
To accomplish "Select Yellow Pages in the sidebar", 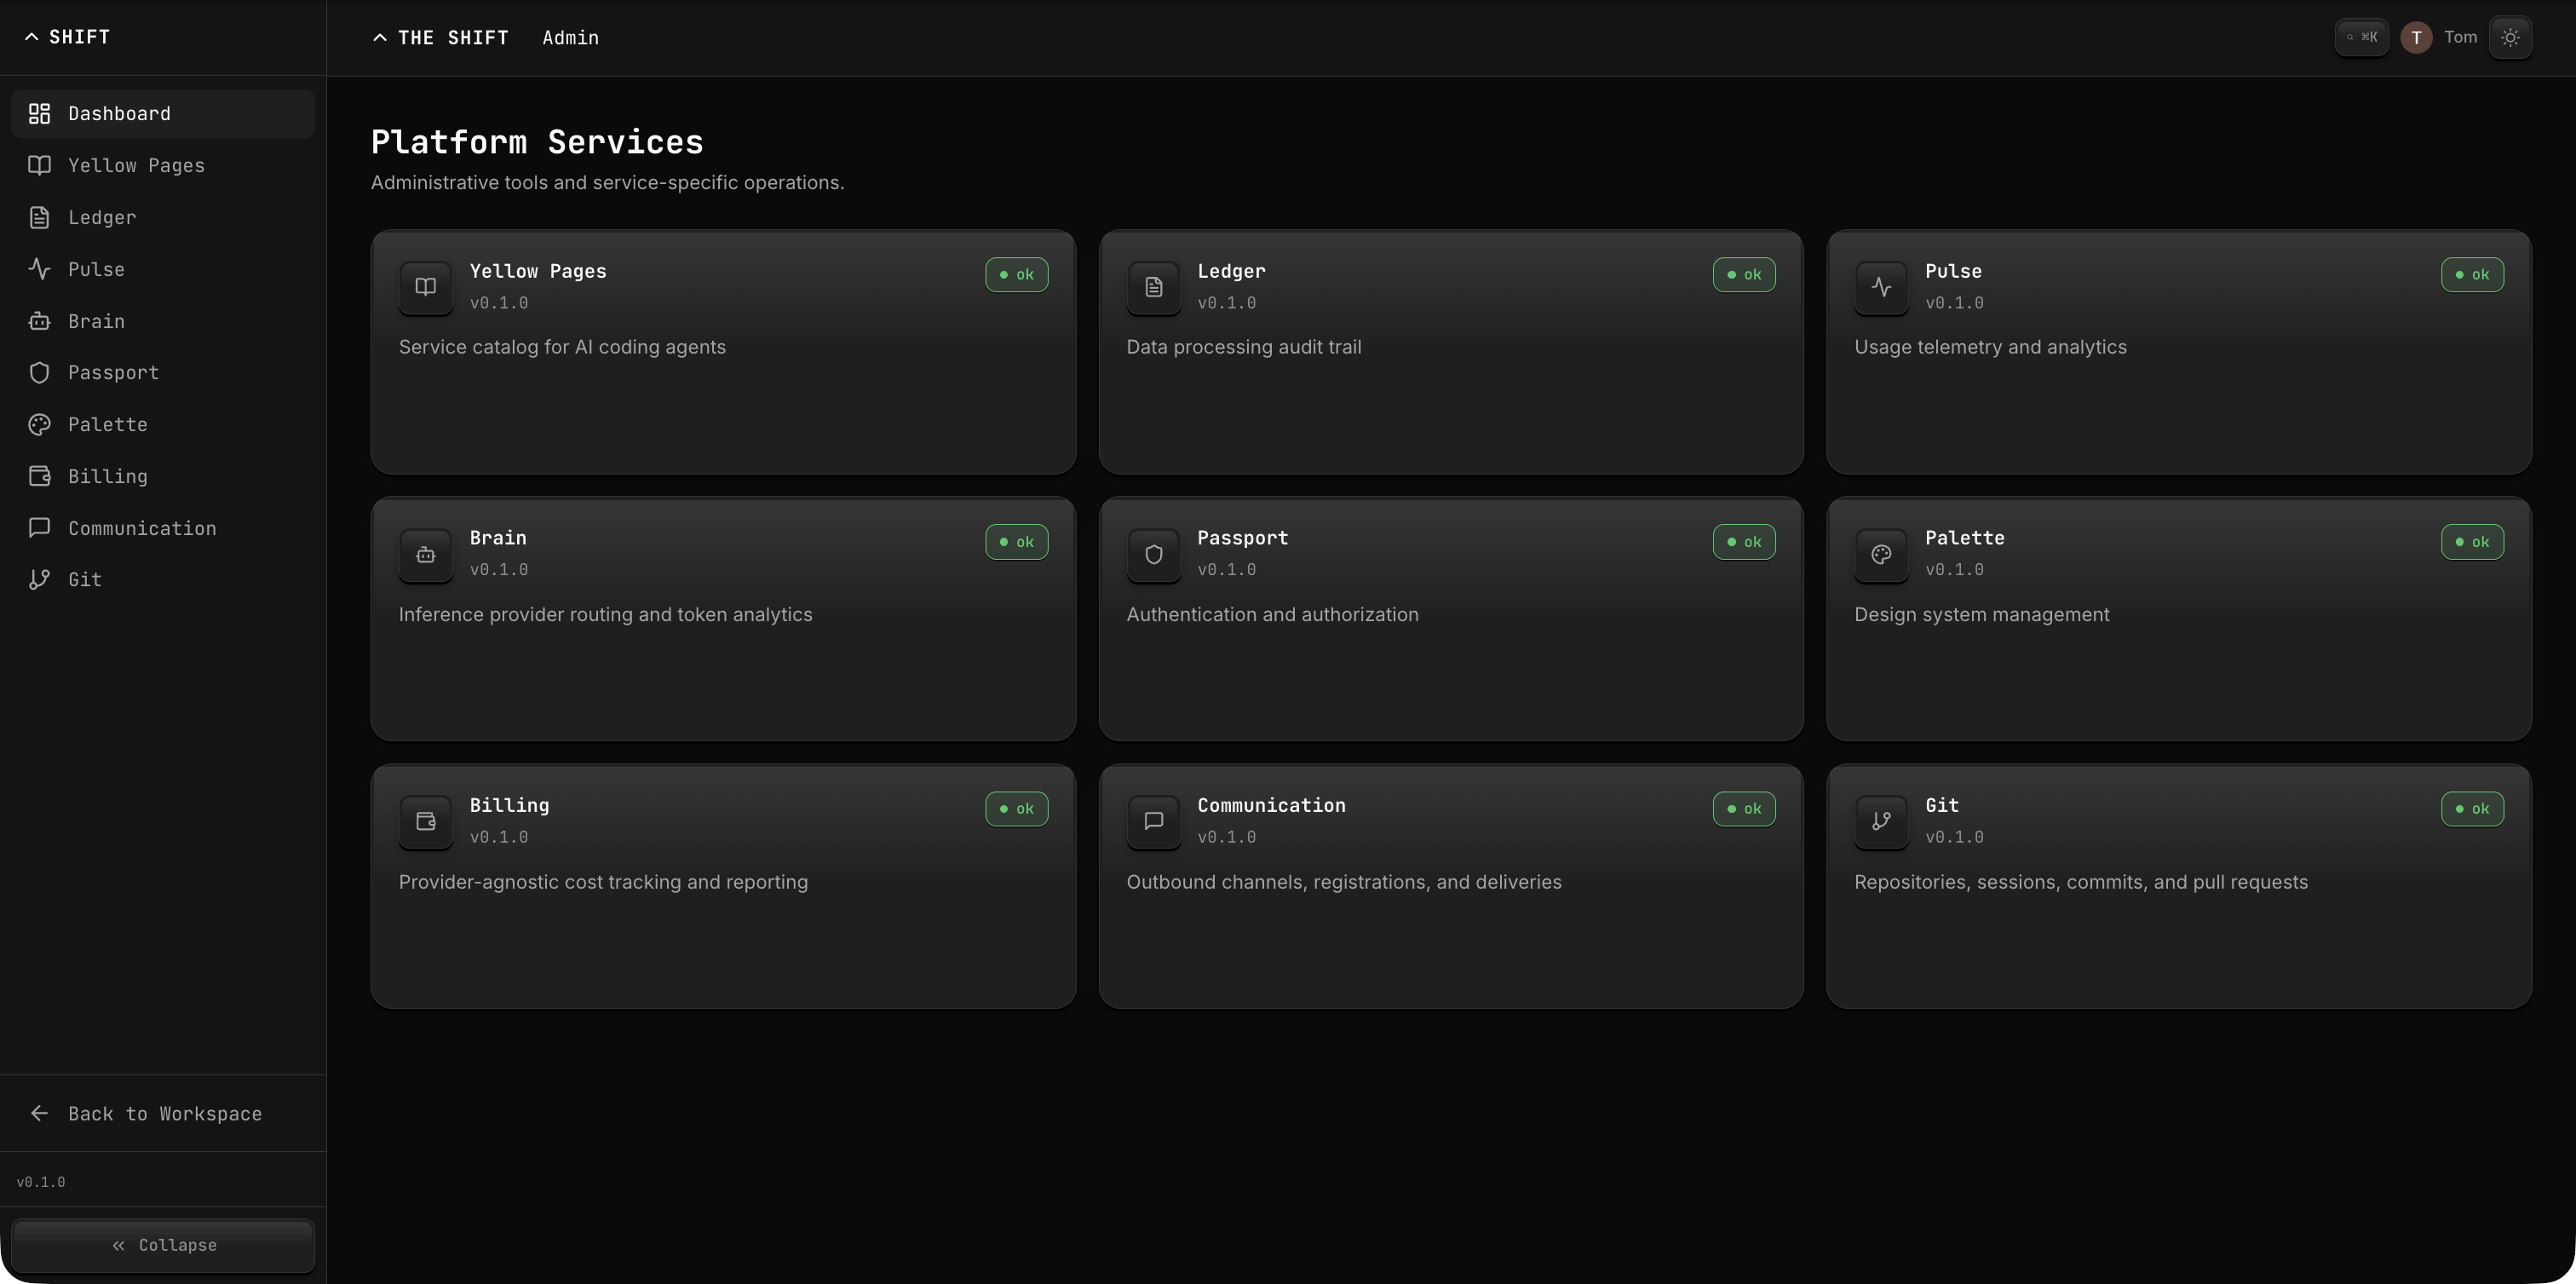I will click(137, 165).
